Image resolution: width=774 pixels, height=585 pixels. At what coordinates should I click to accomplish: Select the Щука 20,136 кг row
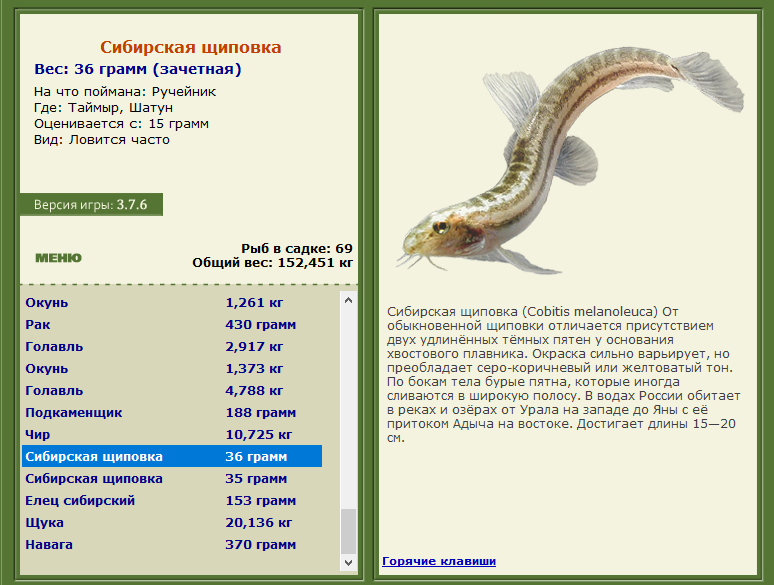click(x=172, y=522)
